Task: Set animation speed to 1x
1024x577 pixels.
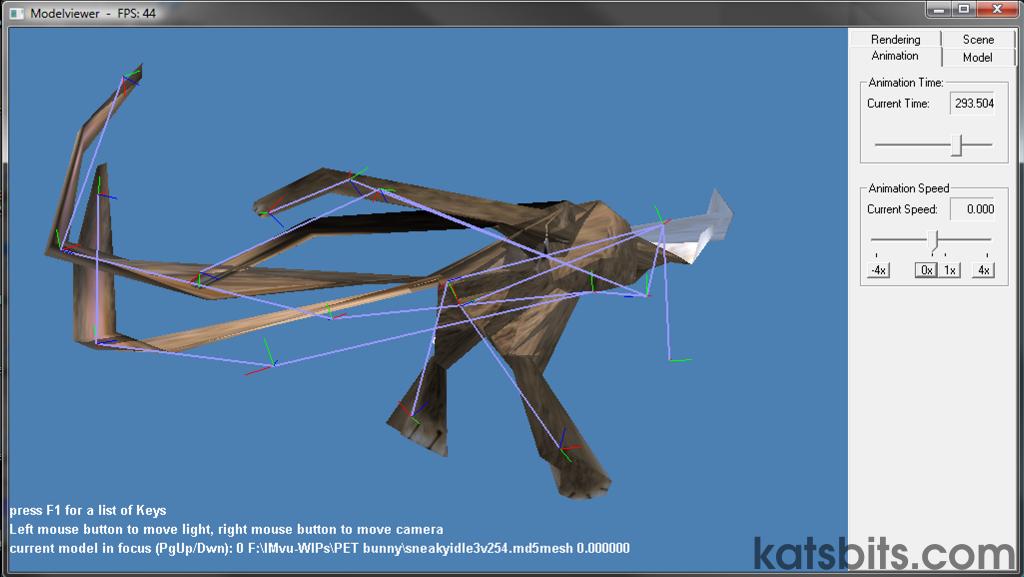Action: tap(950, 270)
